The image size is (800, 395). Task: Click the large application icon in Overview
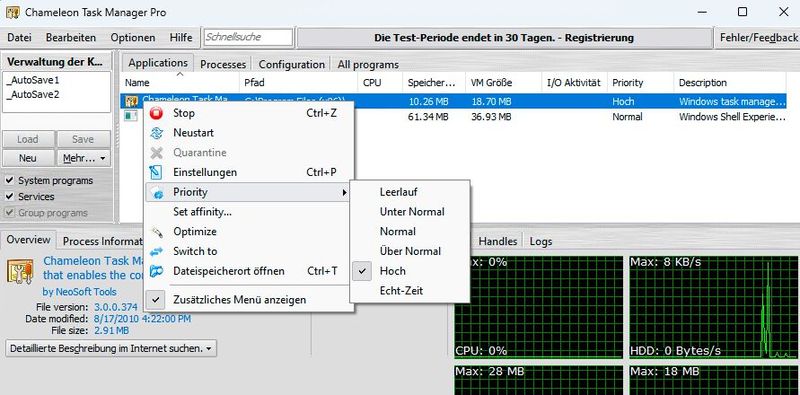click(x=20, y=271)
